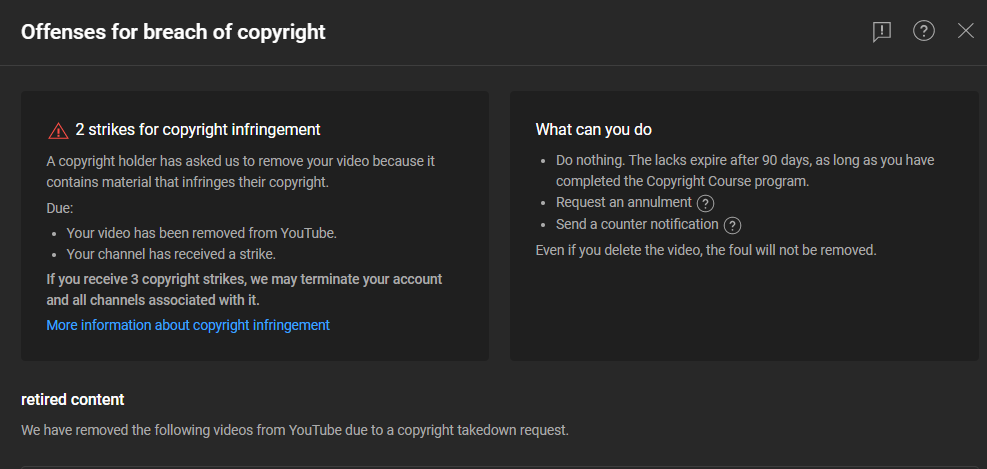Screen dimensions: 987x469
Task: Click 'Your video has been removed from YouTube.'
Action: [202, 233]
